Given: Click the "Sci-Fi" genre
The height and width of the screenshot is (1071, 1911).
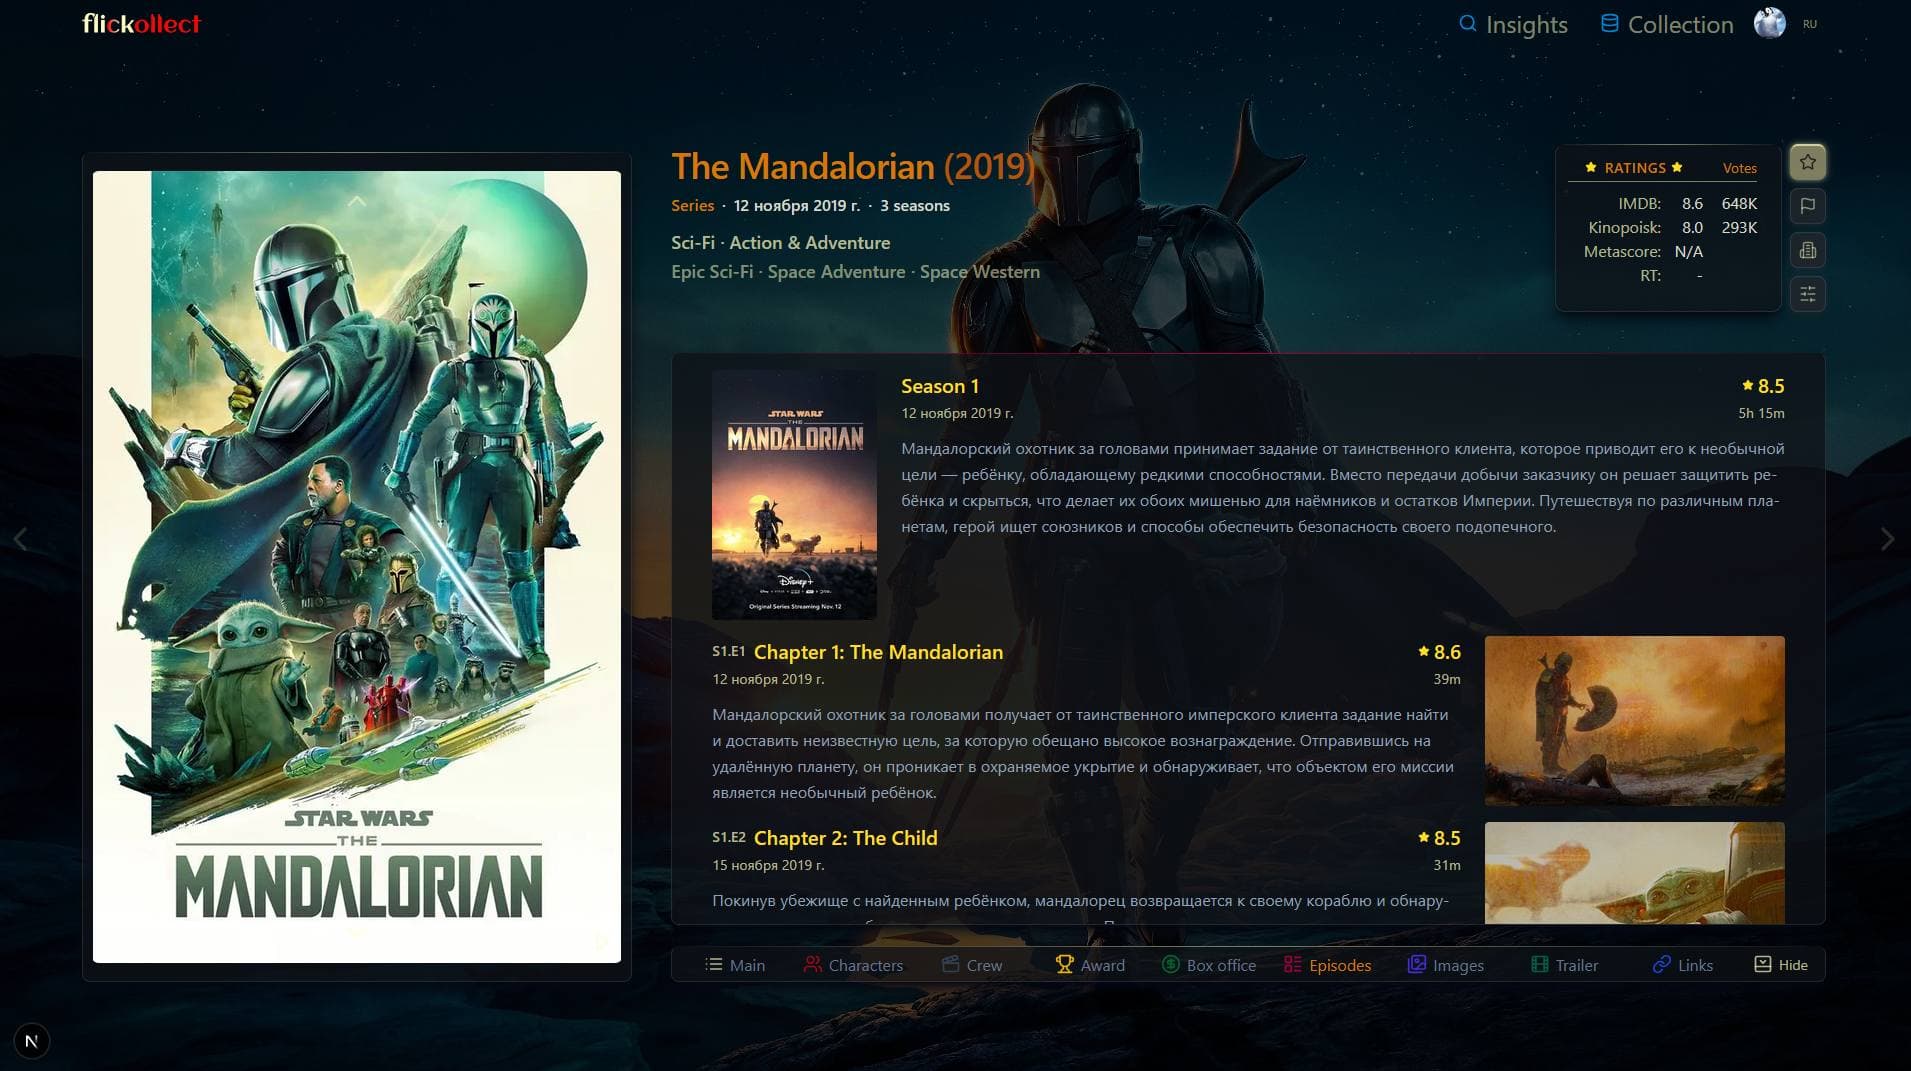Looking at the screenshot, I should tap(693, 242).
